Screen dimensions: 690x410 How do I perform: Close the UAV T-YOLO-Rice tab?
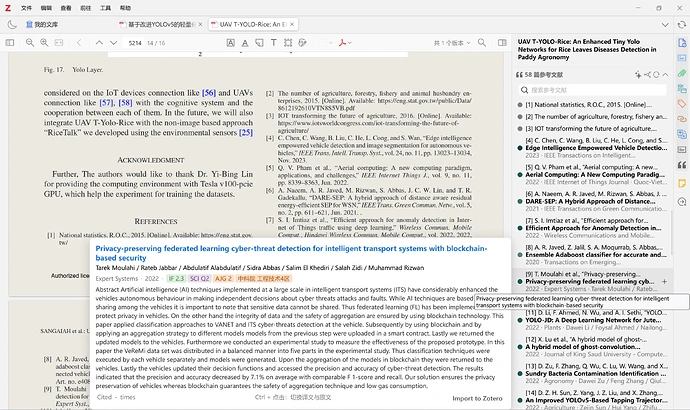[292, 24]
